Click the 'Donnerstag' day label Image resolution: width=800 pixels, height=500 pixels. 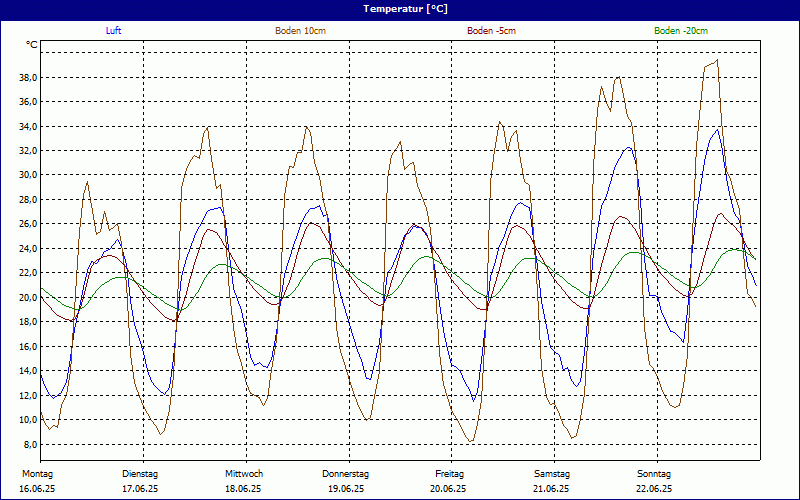pyautogui.click(x=345, y=474)
